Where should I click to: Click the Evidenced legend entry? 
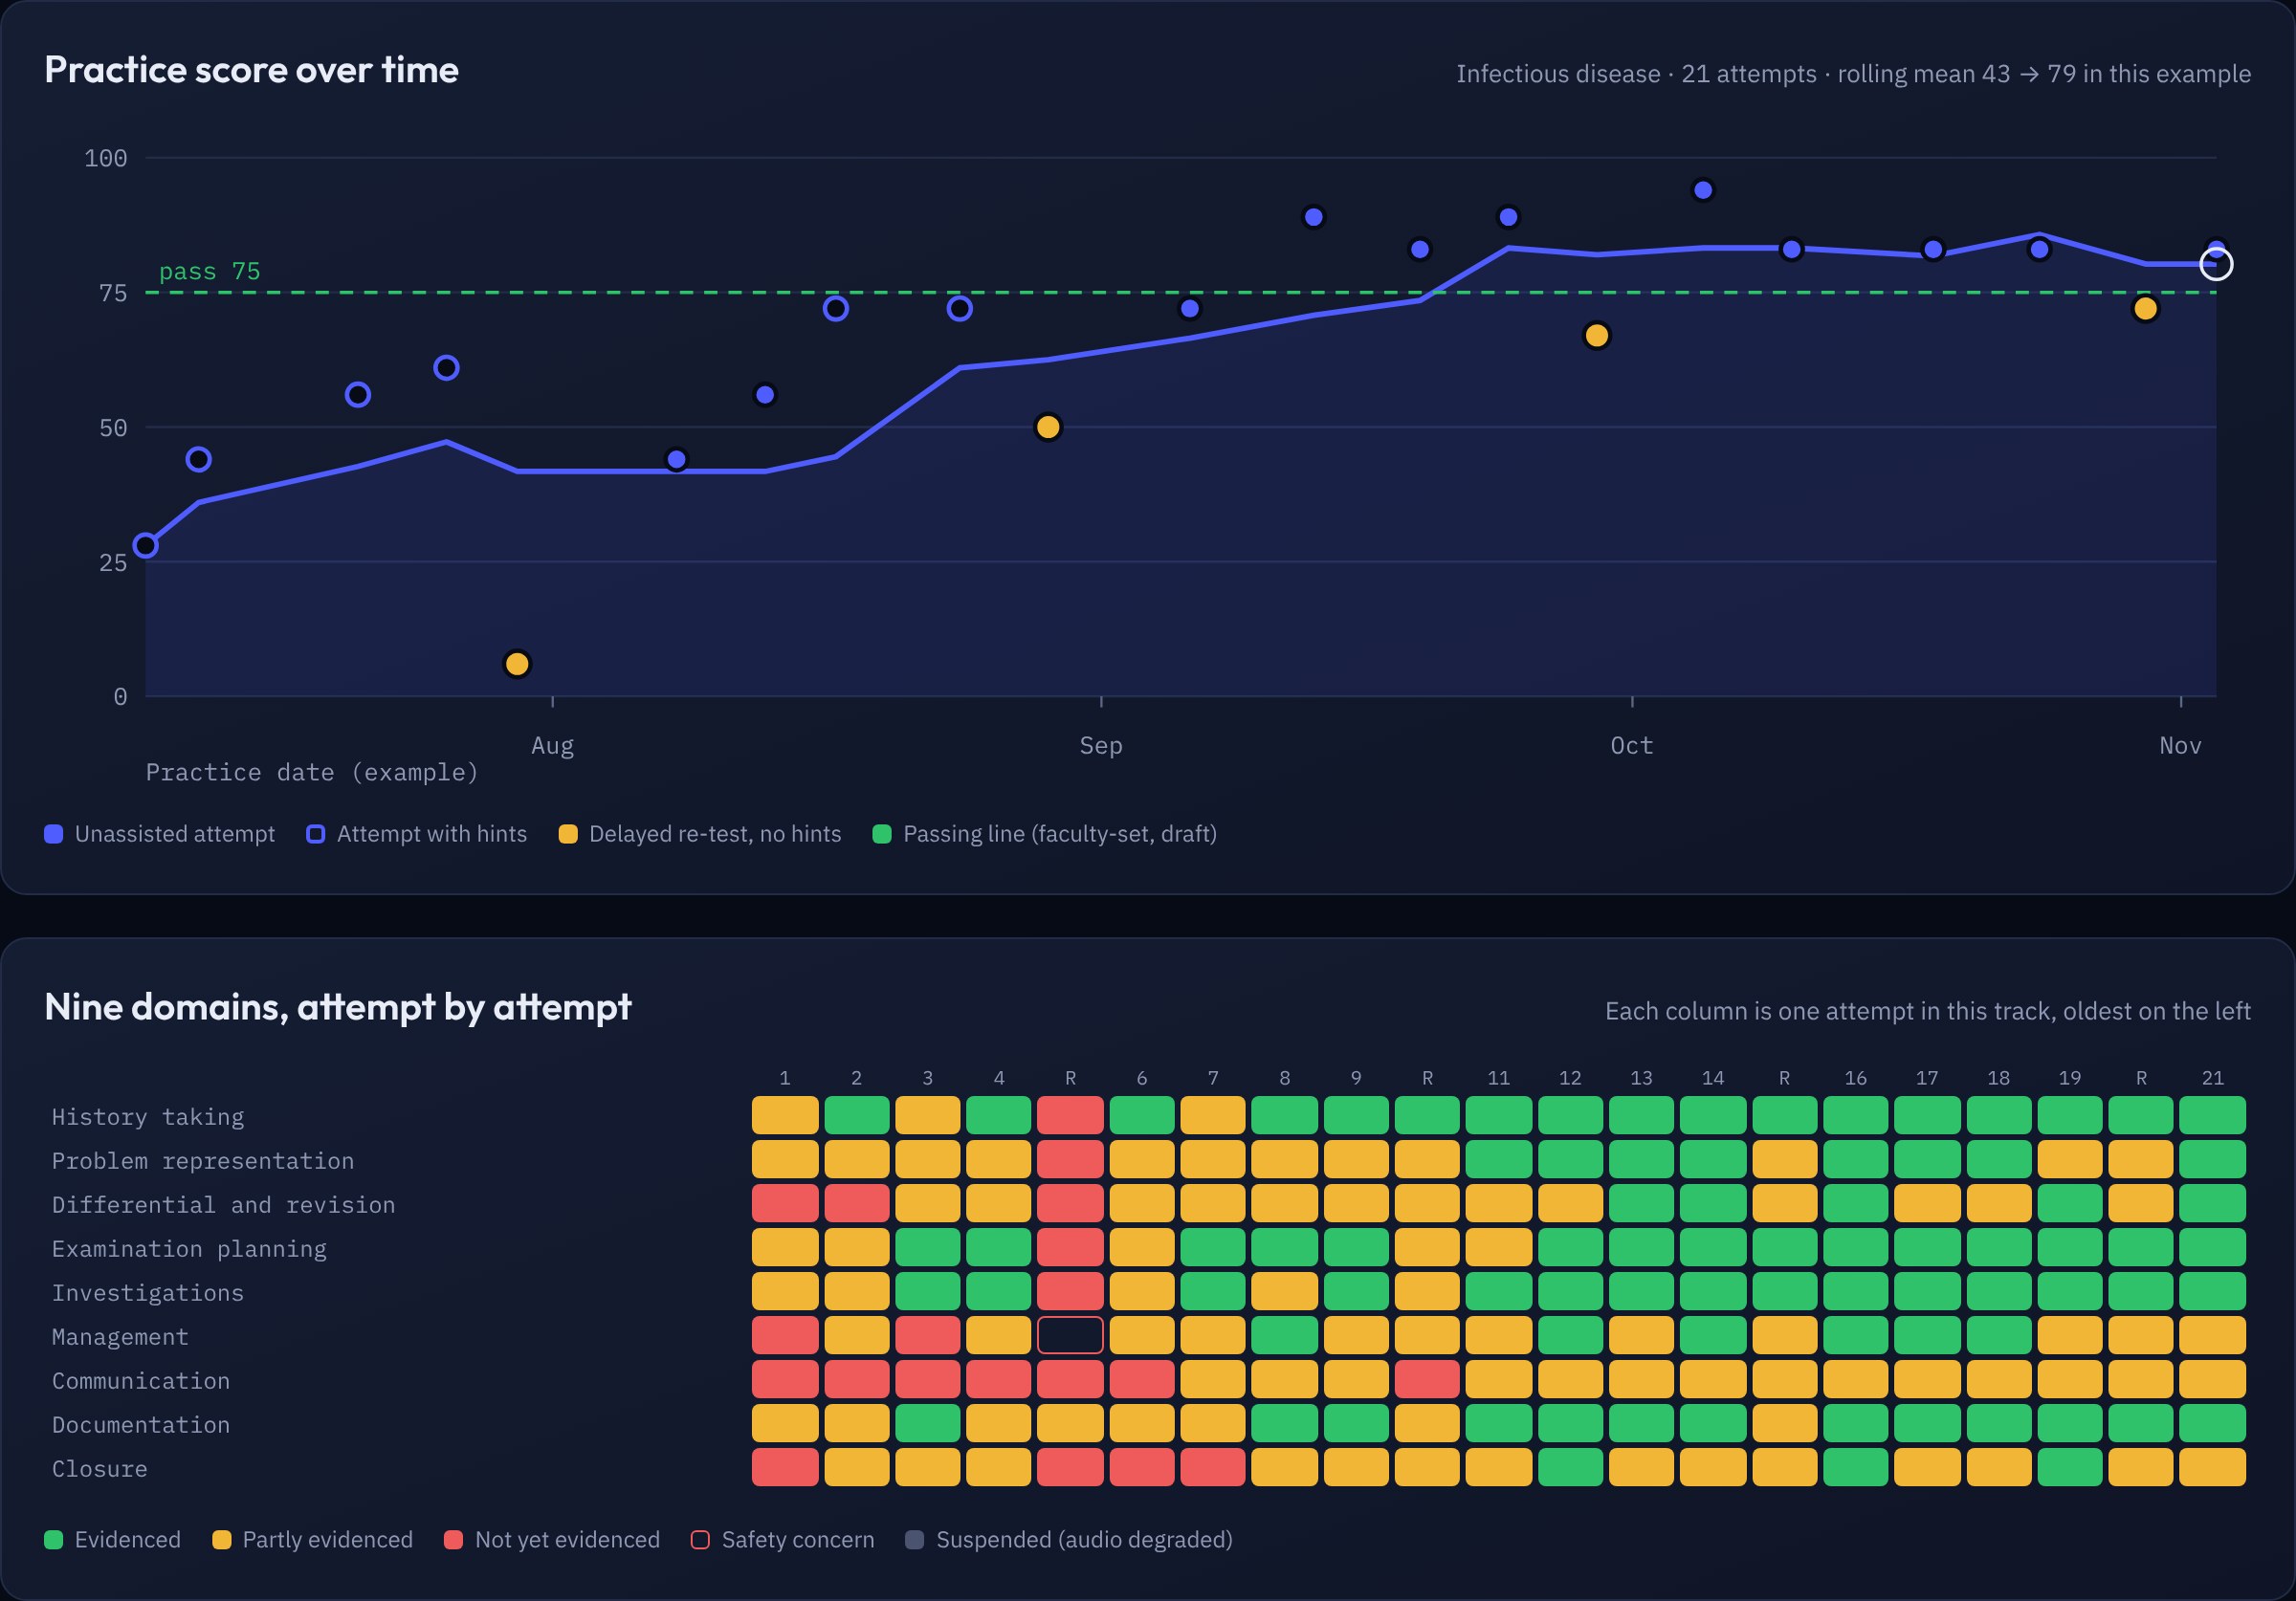coord(113,1539)
